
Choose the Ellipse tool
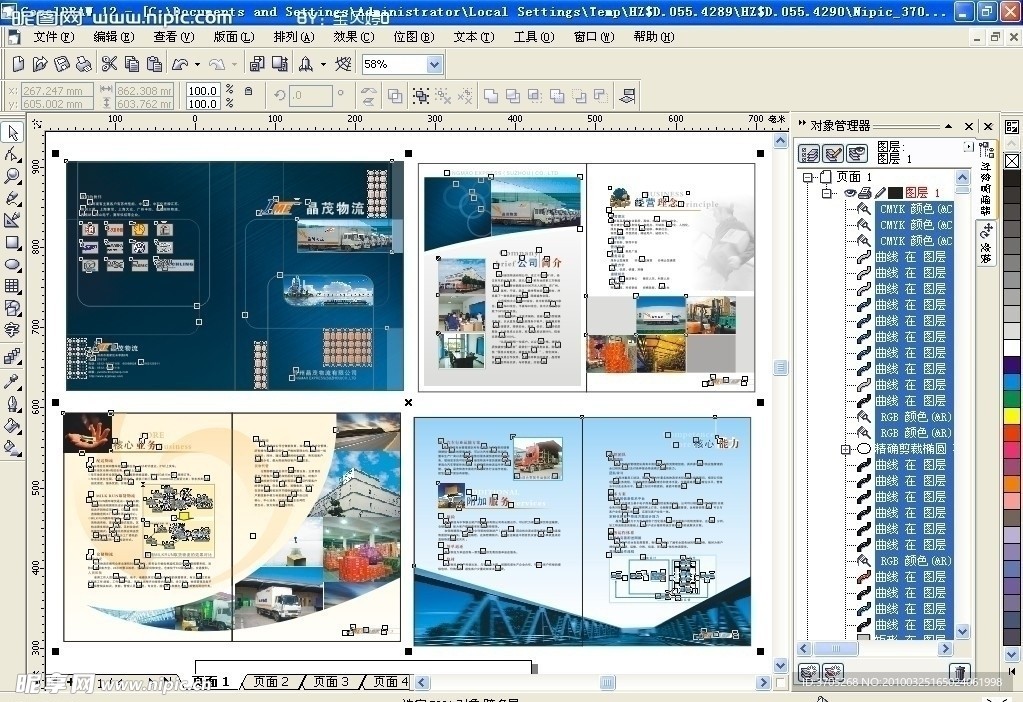pos(13,265)
